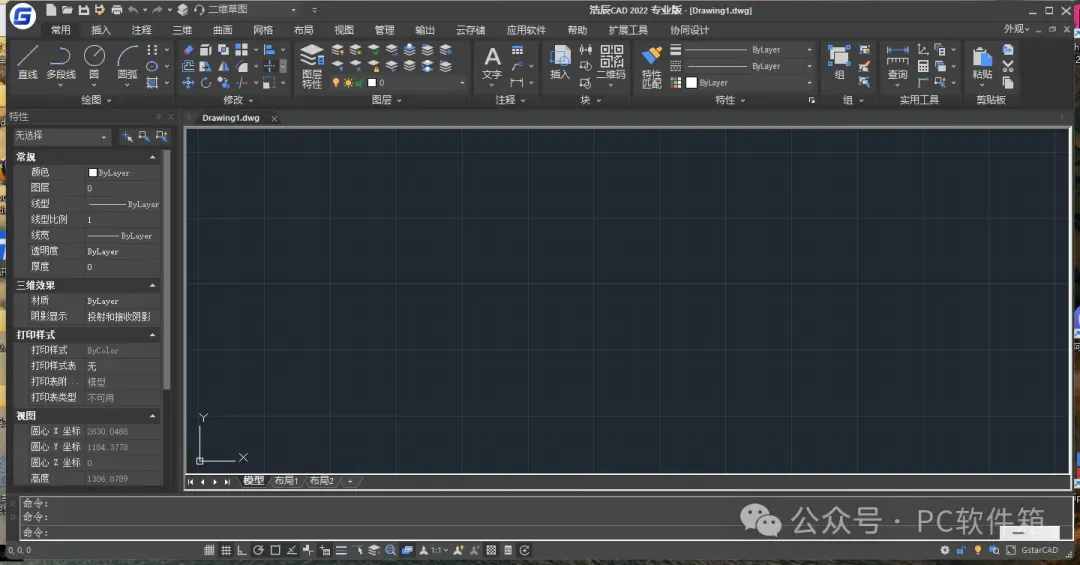Image resolution: width=1080 pixels, height=565 pixels.
Task: Jump to the first layout tab arrow
Action: tap(191, 482)
